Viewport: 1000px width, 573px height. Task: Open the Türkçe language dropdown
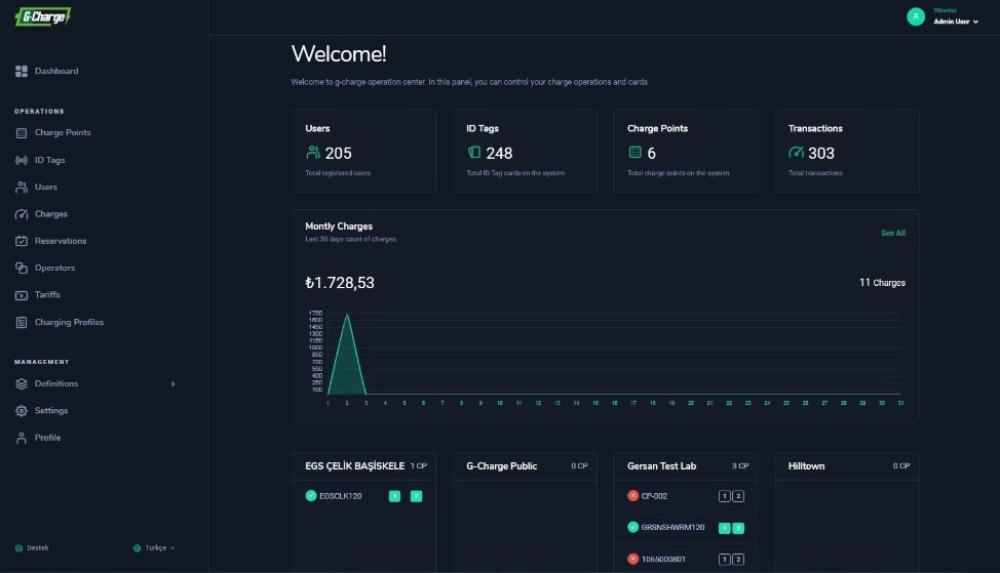point(153,548)
